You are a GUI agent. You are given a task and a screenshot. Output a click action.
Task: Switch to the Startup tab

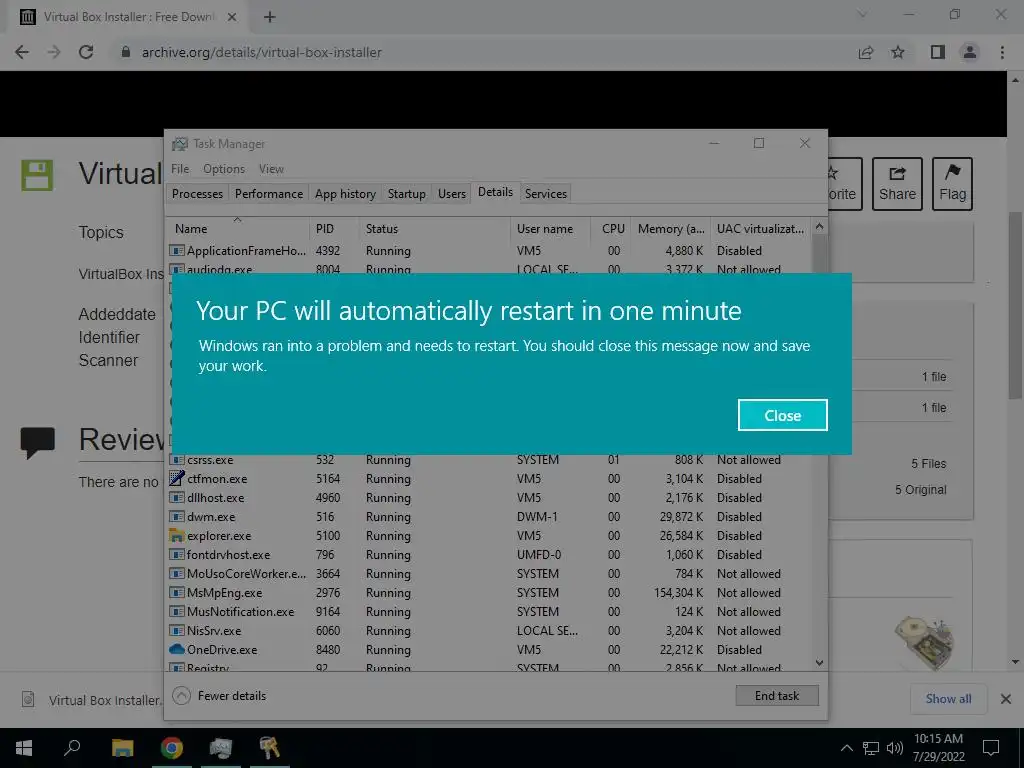tap(406, 193)
